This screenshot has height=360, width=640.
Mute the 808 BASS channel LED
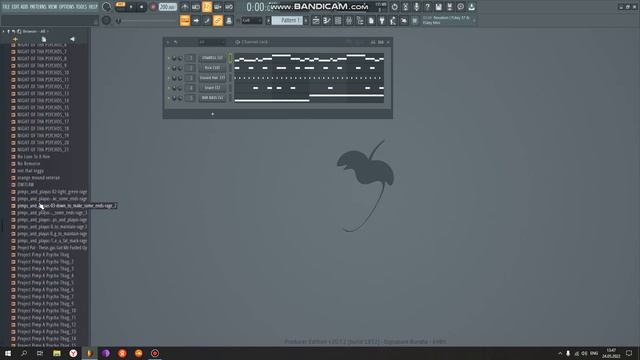[x=169, y=98]
